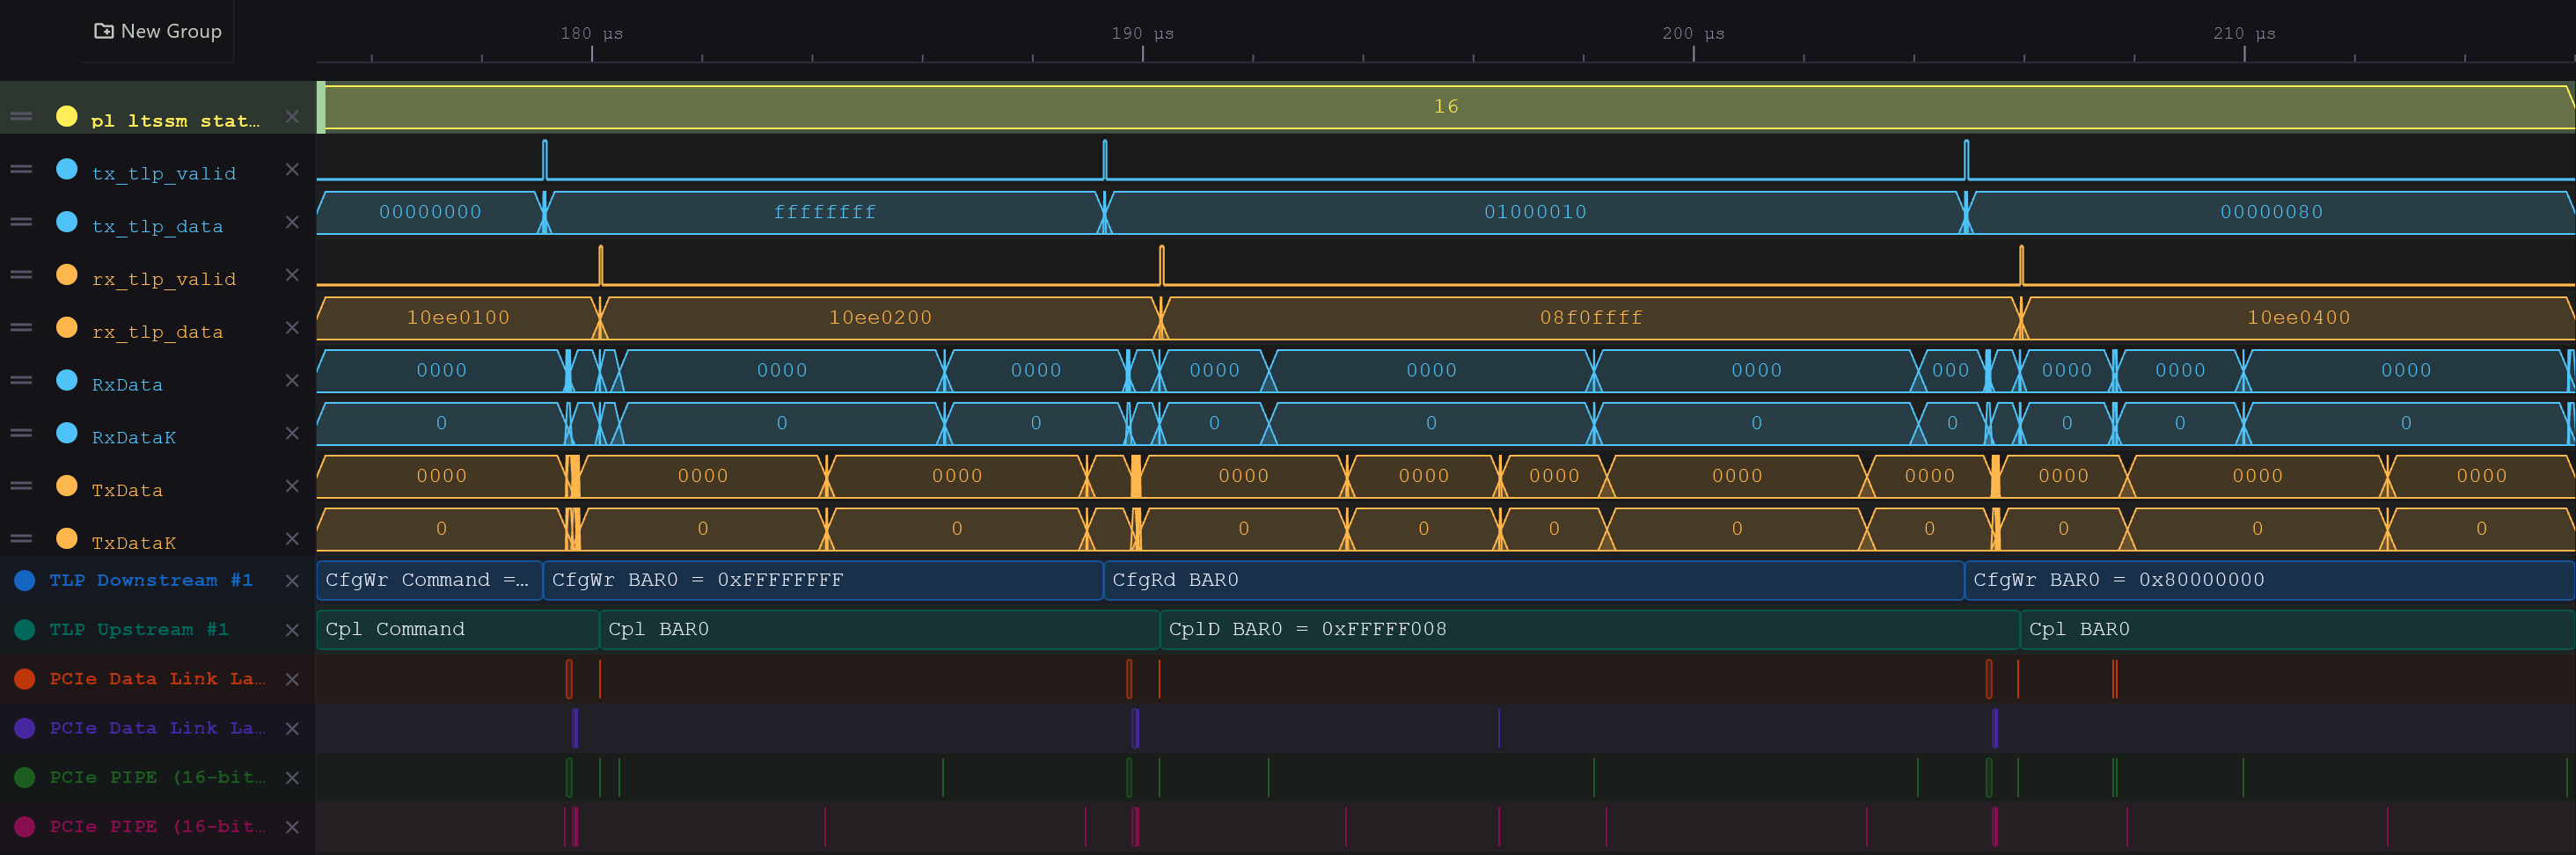Select the CfgWr BAR0 = 0xFFFFFFFF packet

[823, 580]
